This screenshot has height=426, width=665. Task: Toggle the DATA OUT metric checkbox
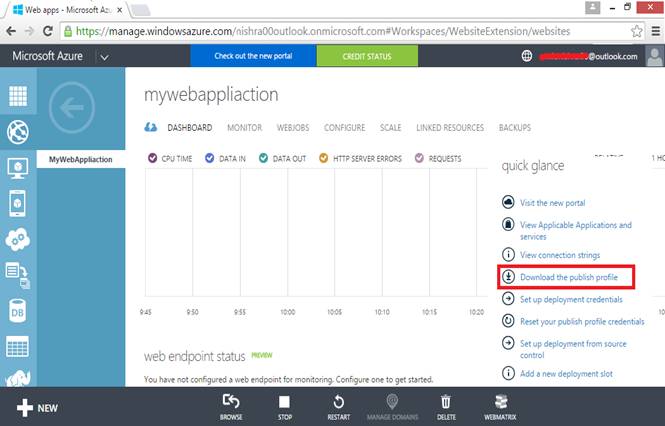point(263,158)
